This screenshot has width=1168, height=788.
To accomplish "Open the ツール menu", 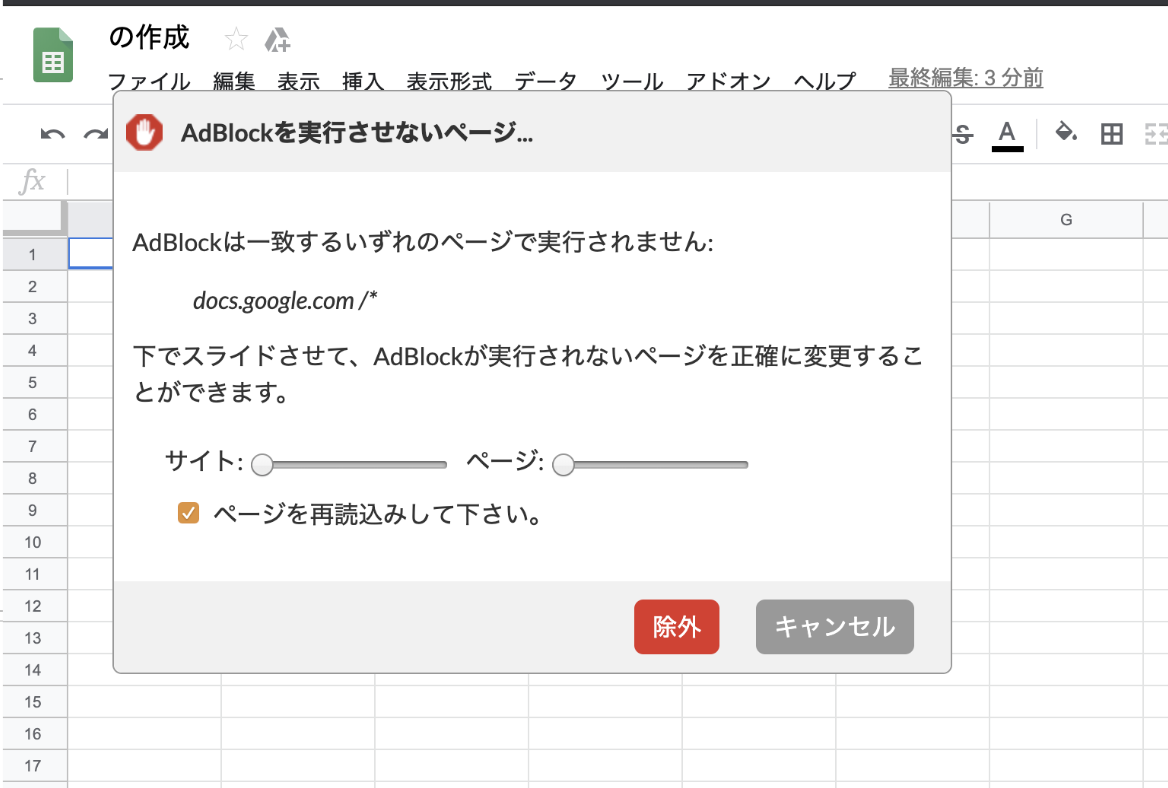I will coord(632,81).
